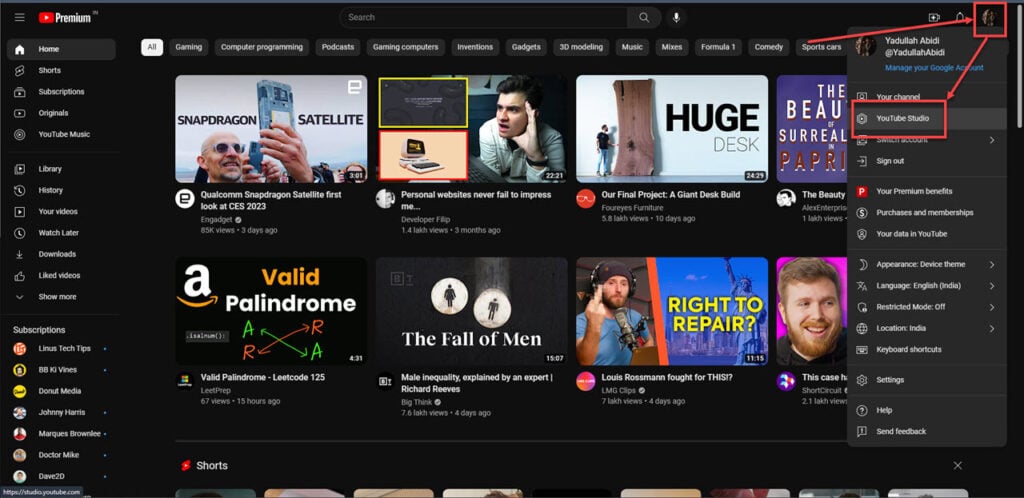
Task: Select the Formula 1 chip
Action: (x=718, y=47)
